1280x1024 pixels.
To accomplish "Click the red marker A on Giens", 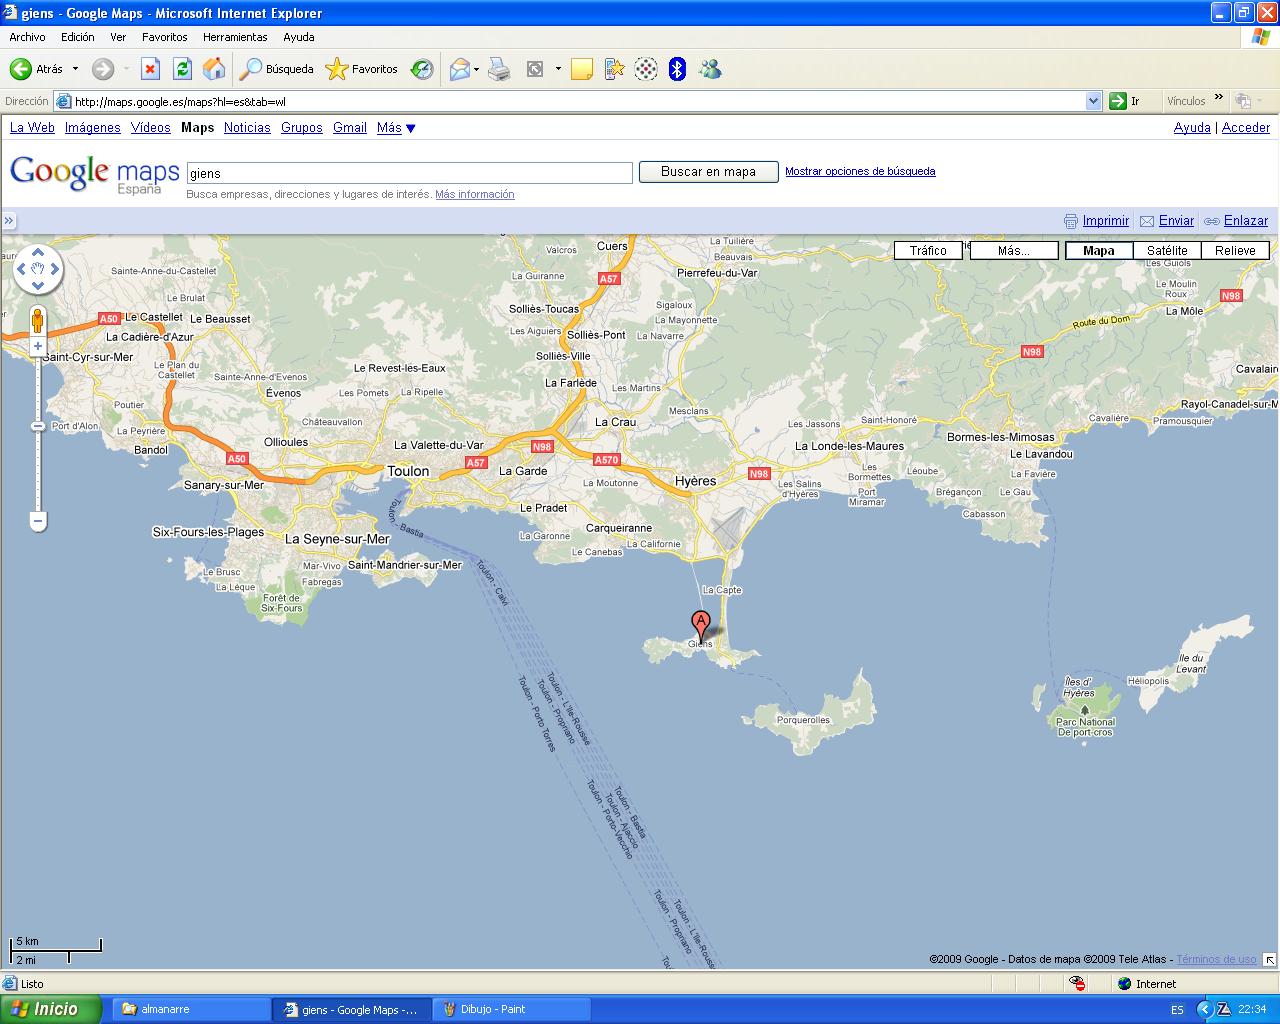I will [701, 624].
